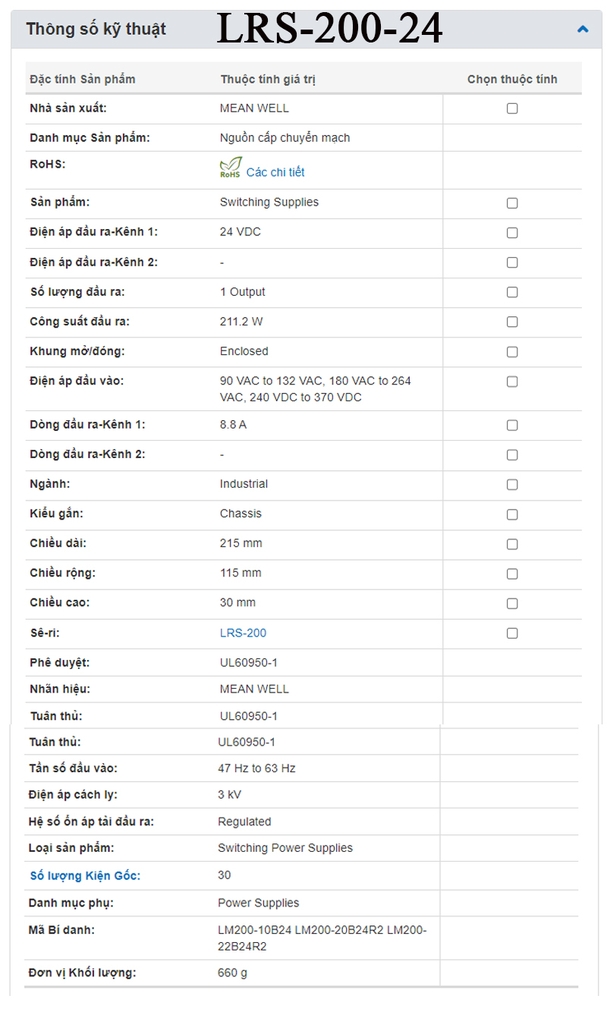Click the Thông số kỹ thuật header
This screenshot has width=607, height=1024.
point(96,30)
